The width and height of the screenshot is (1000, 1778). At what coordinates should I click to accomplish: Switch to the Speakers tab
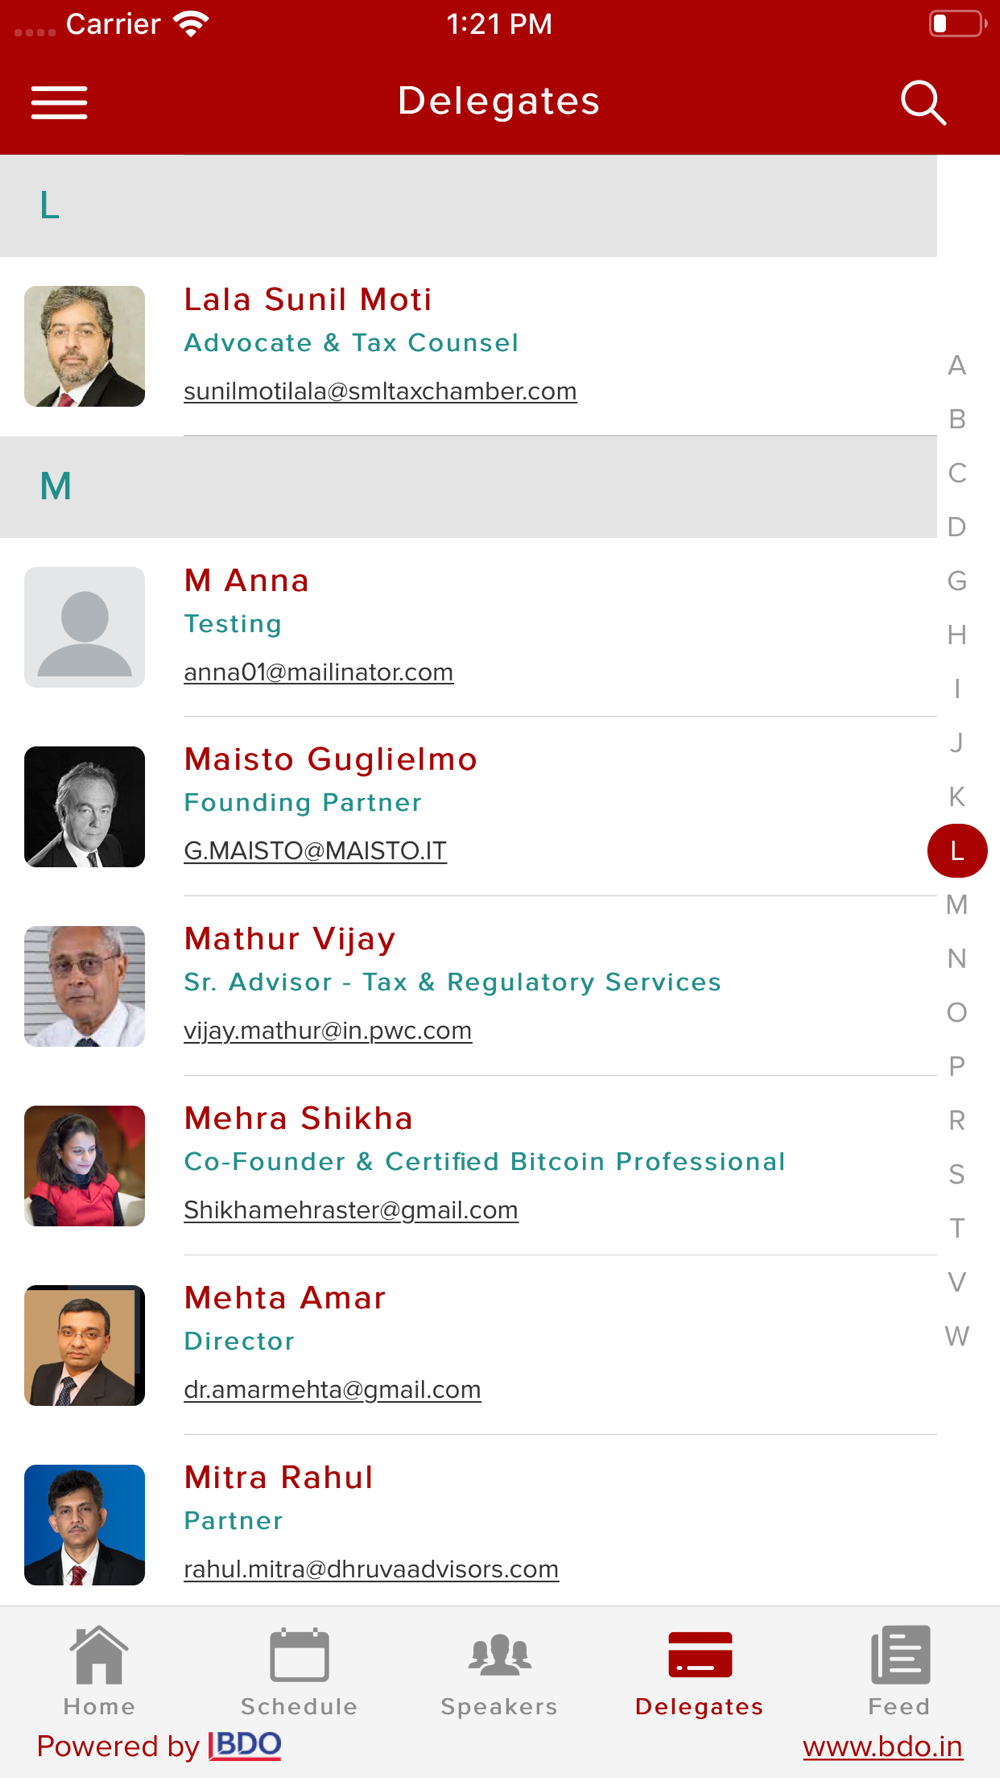pyautogui.click(x=499, y=1671)
